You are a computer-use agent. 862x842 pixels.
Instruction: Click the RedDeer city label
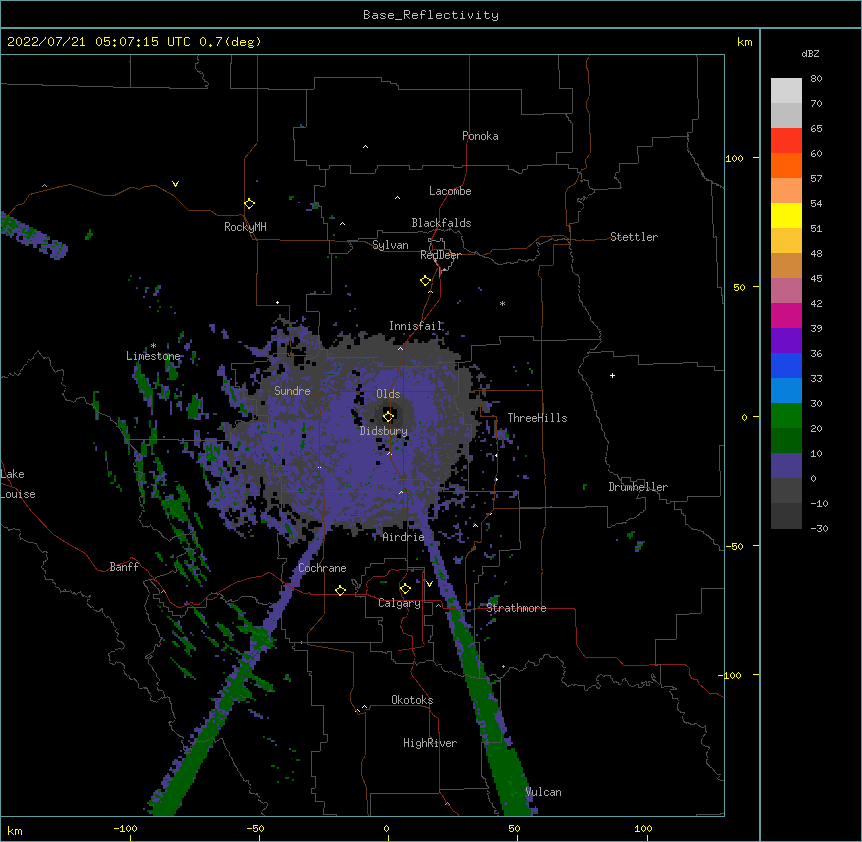click(440, 255)
